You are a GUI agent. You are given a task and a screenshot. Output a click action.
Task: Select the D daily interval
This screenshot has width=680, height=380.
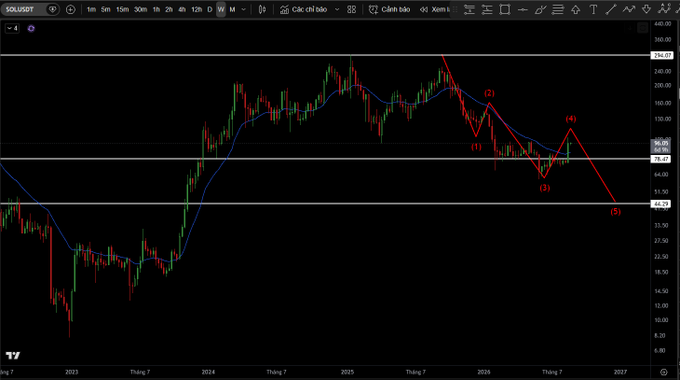tap(209, 9)
